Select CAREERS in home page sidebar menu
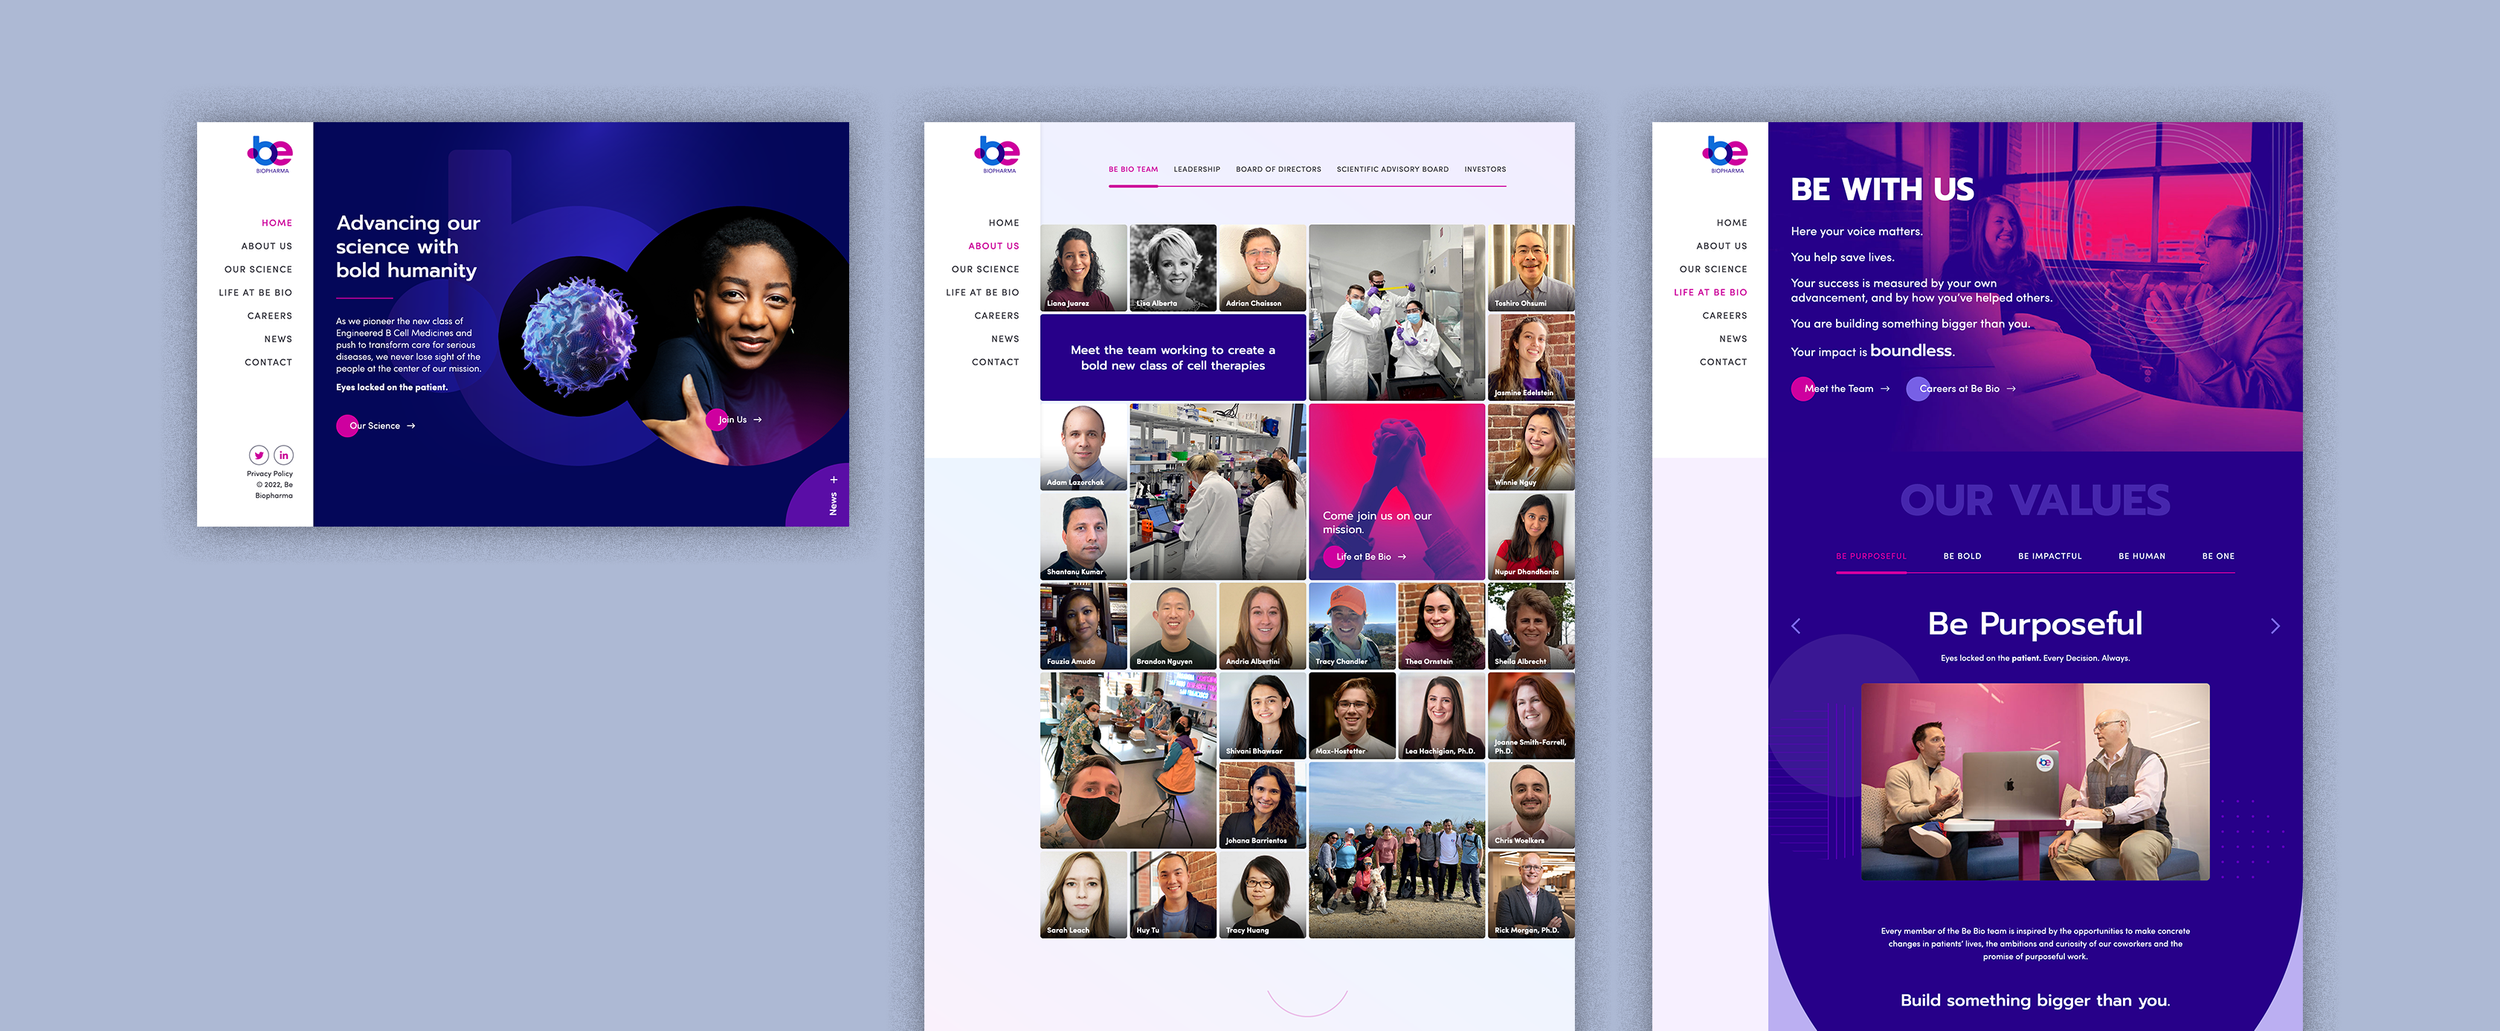This screenshot has height=1031, width=2500. point(270,316)
